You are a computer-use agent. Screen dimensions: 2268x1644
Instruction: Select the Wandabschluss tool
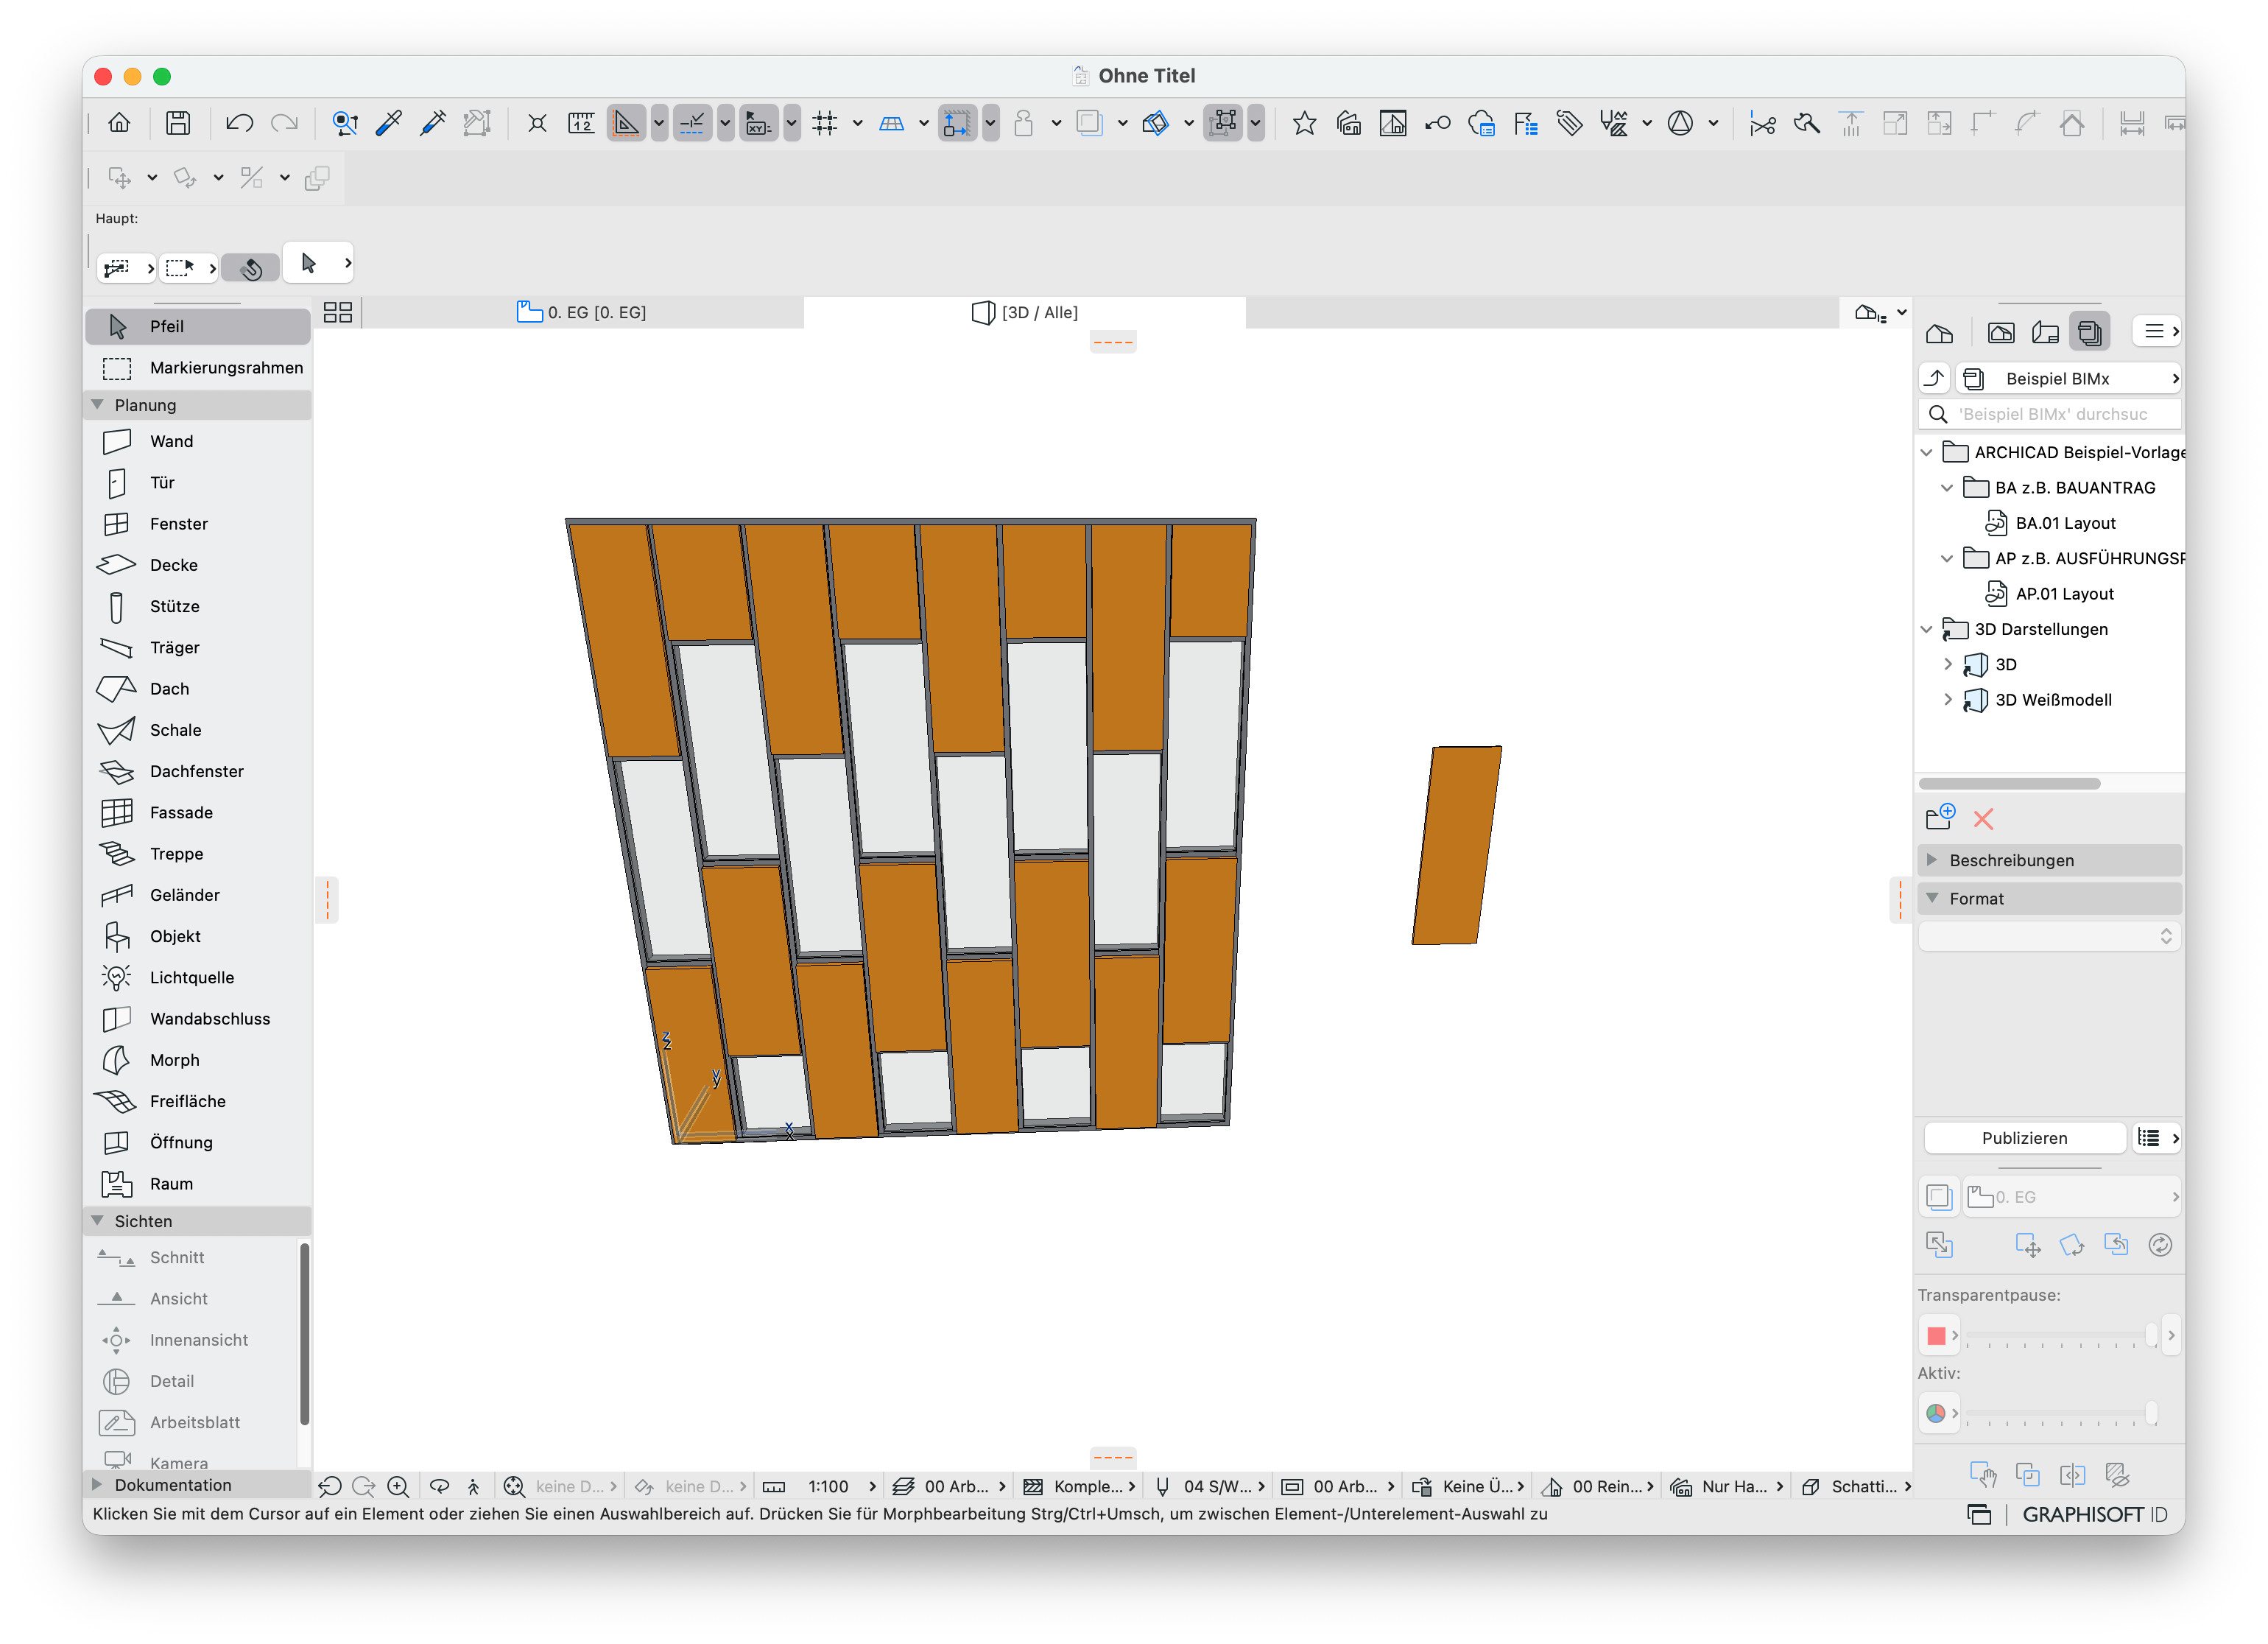pyautogui.click(x=197, y=1019)
